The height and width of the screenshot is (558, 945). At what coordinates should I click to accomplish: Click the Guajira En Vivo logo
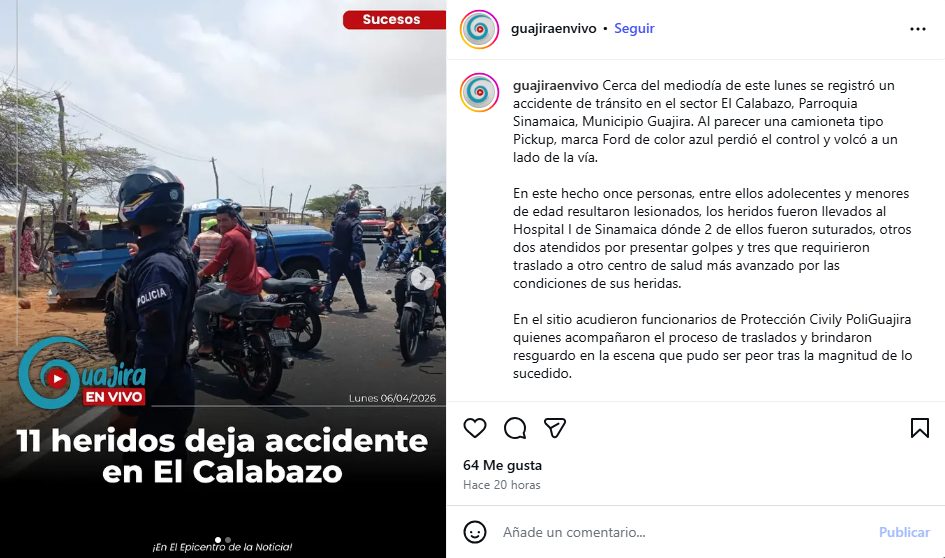(83, 374)
